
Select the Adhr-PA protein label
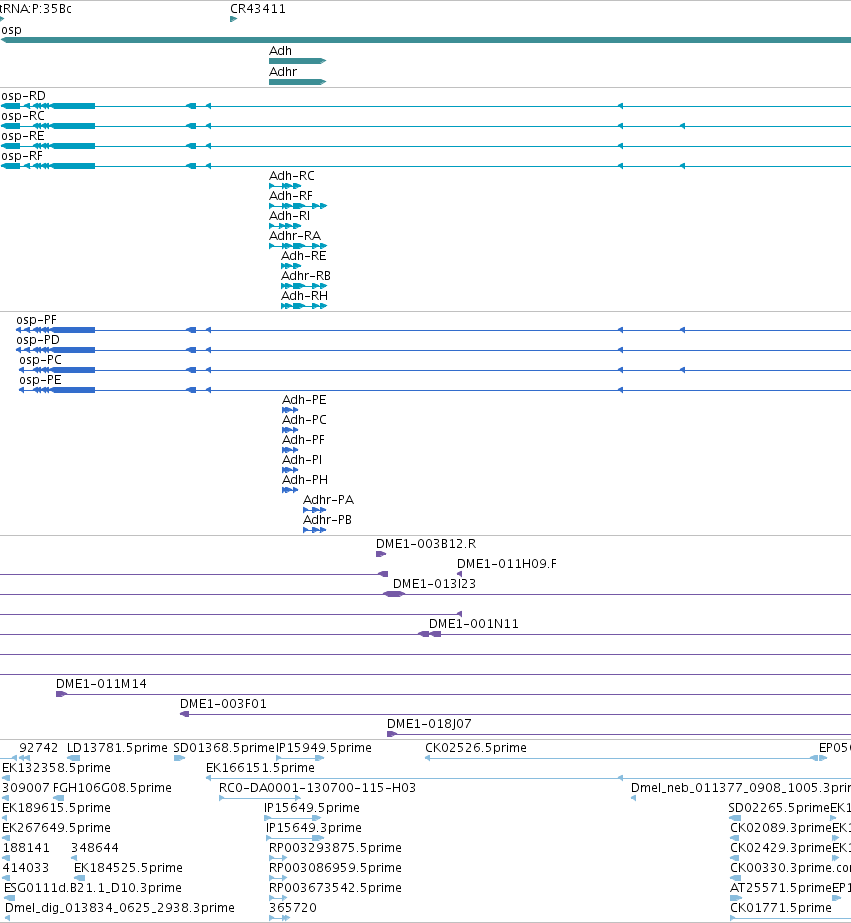[x=328, y=500]
